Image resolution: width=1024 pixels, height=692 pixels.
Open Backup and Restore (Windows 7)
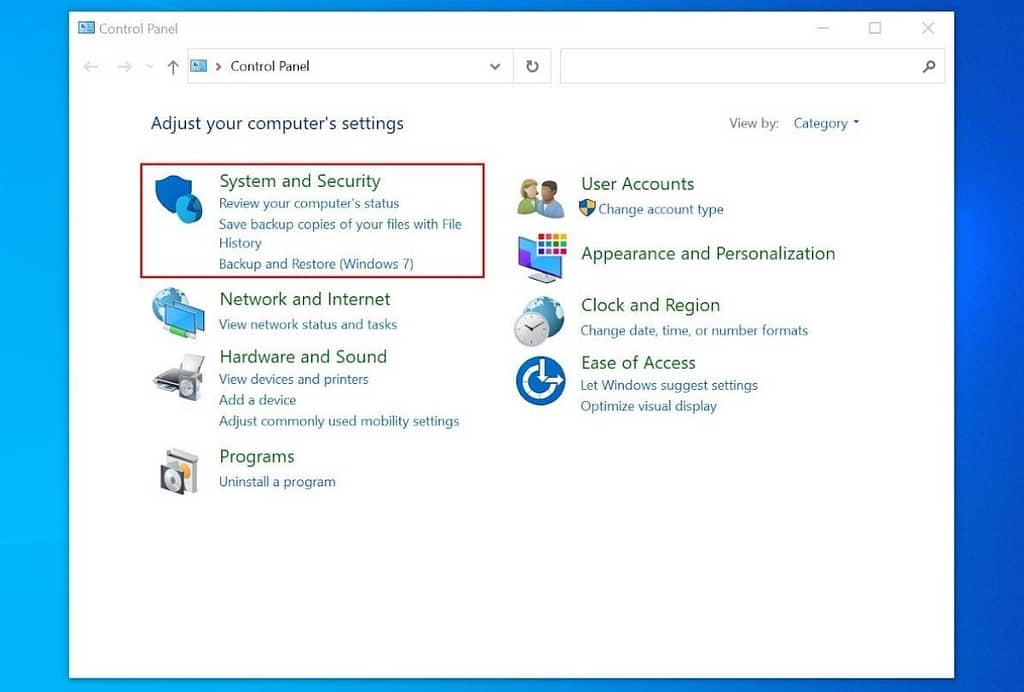316,264
